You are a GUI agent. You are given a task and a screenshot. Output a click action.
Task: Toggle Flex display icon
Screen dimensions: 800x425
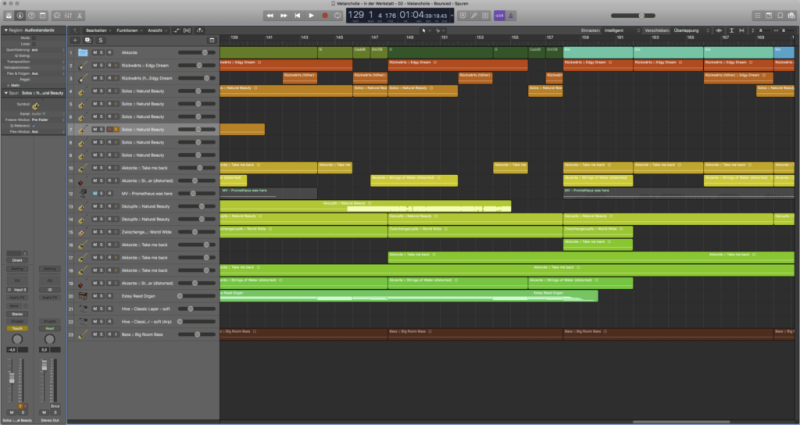[x=187, y=31]
